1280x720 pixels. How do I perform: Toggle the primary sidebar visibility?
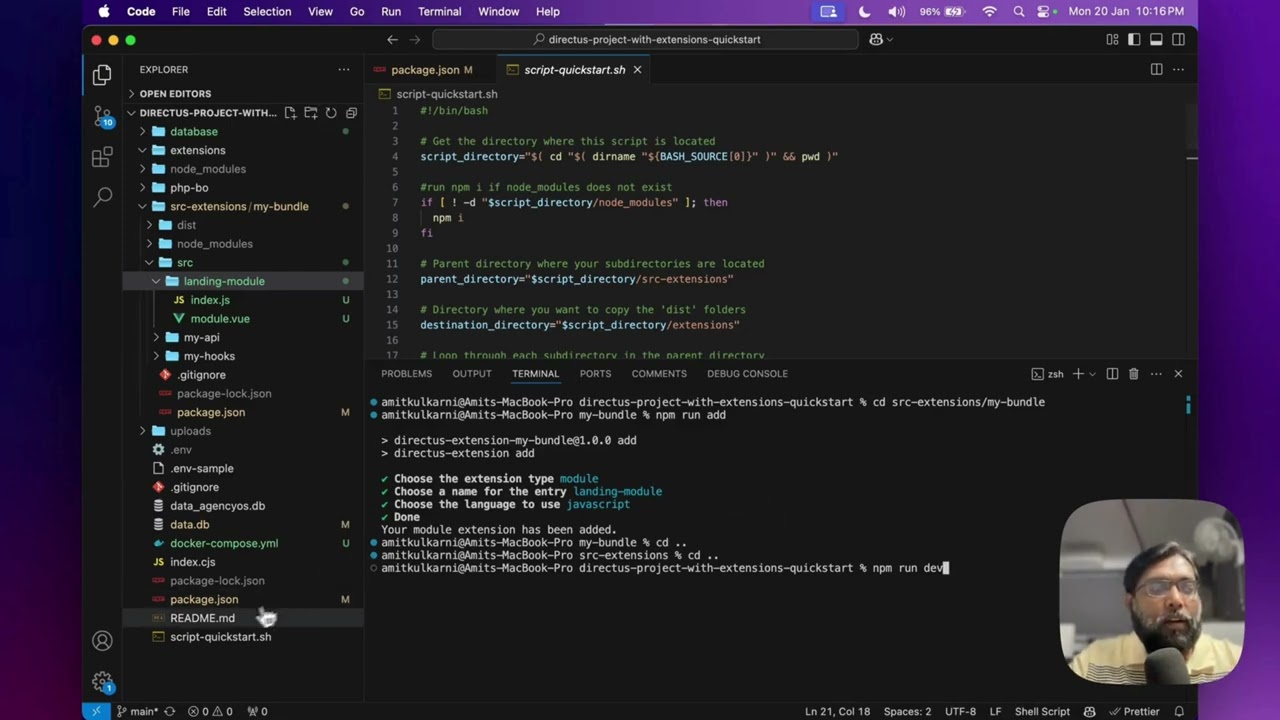click(x=1134, y=39)
